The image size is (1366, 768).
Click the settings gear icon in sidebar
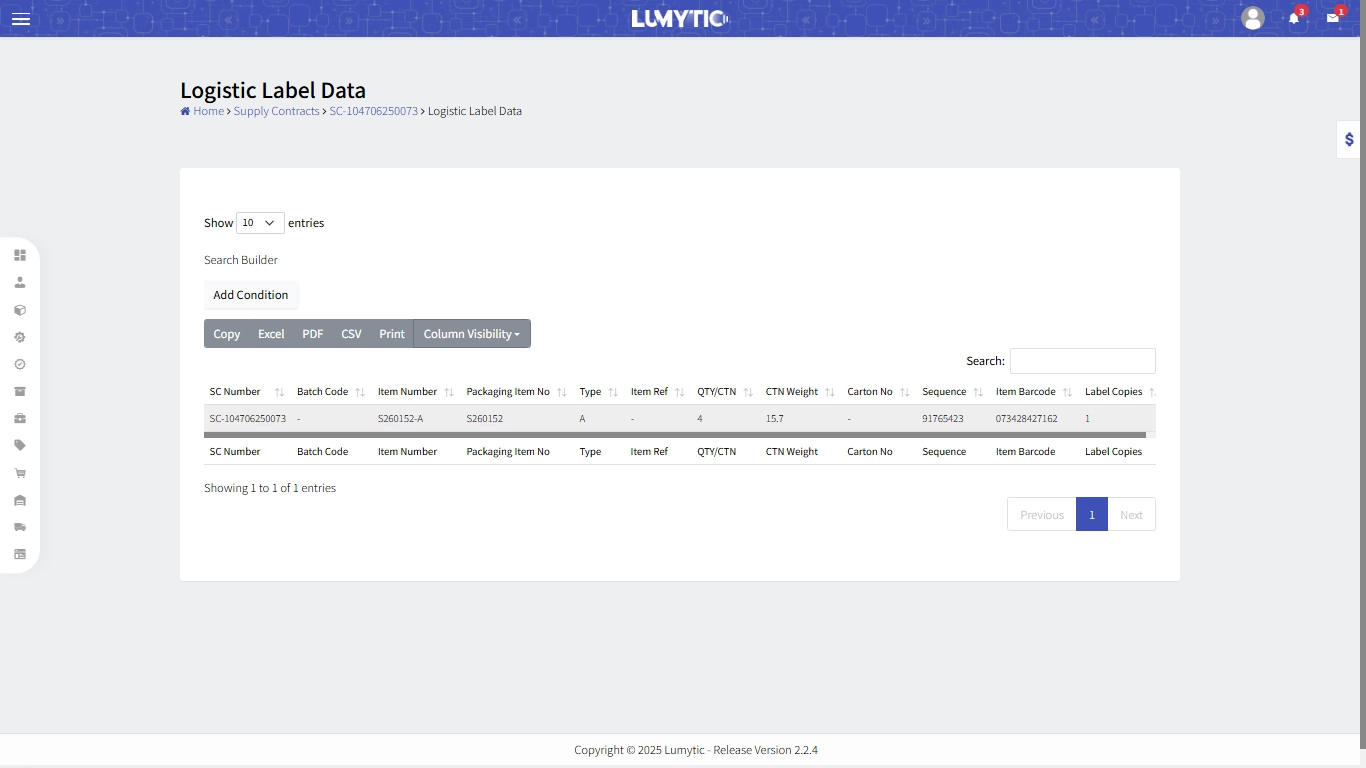pyautogui.click(x=20, y=337)
